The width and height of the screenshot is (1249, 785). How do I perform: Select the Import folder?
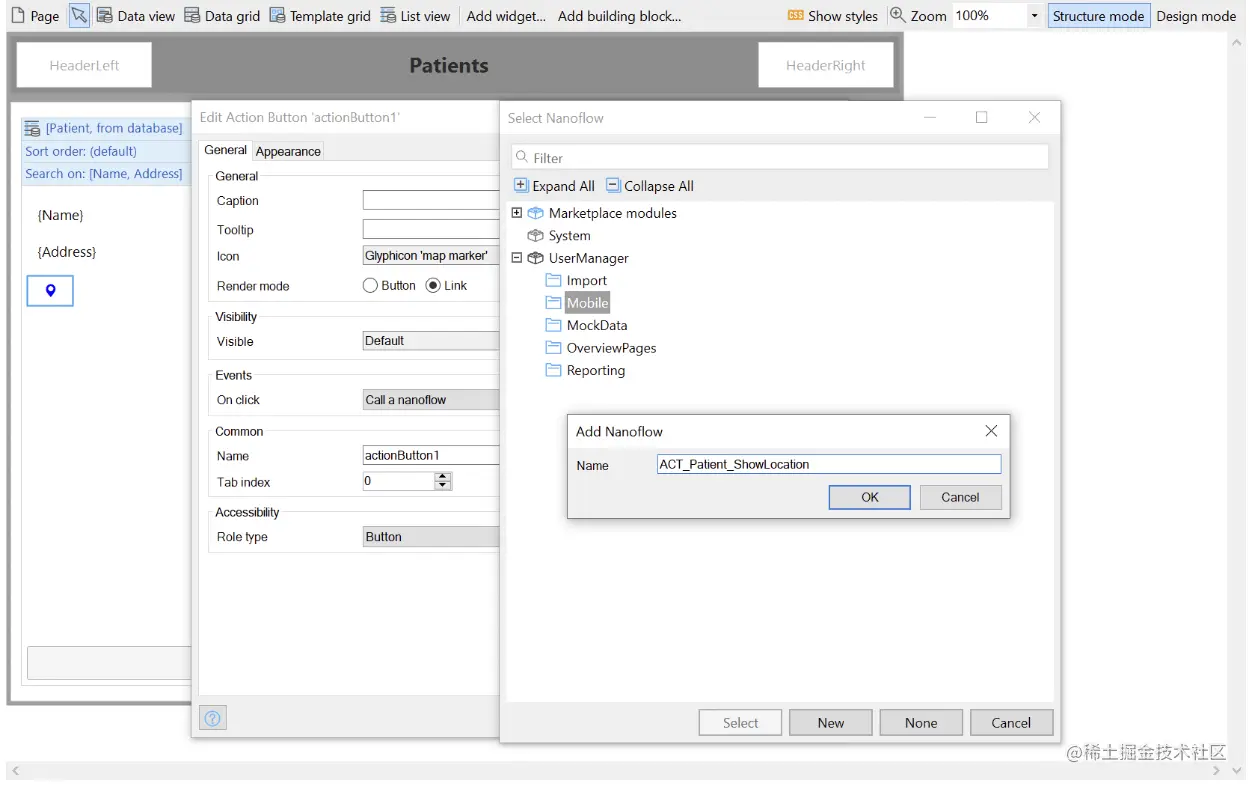(586, 281)
